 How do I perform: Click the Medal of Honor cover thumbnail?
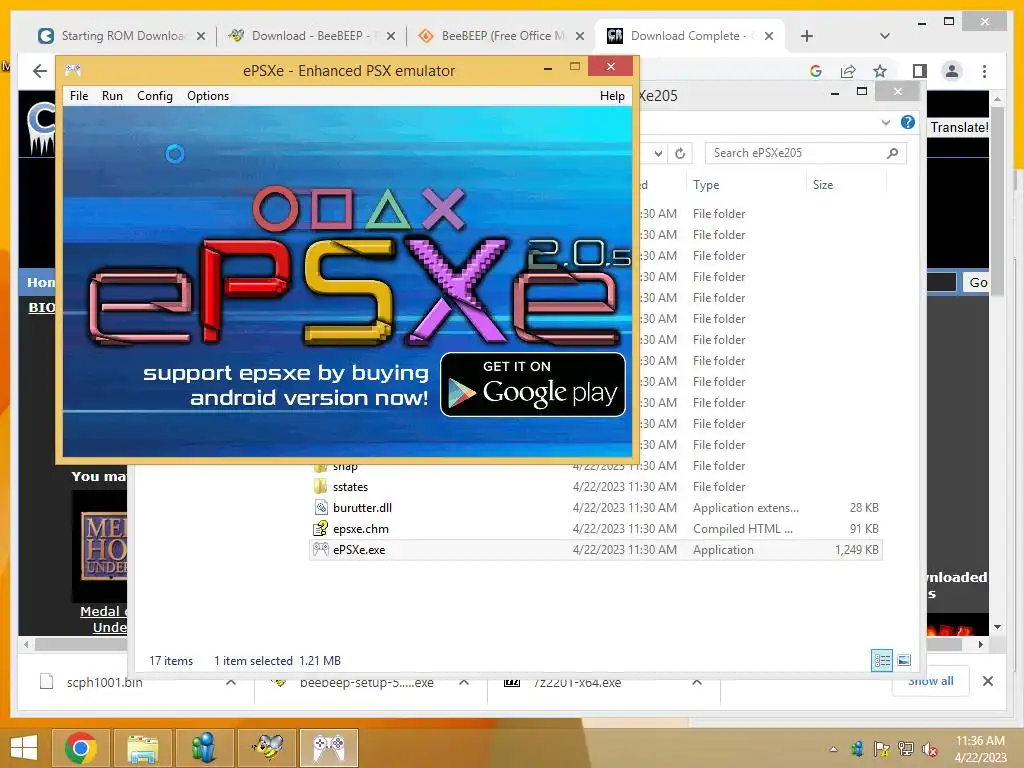[x=99, y=545]
